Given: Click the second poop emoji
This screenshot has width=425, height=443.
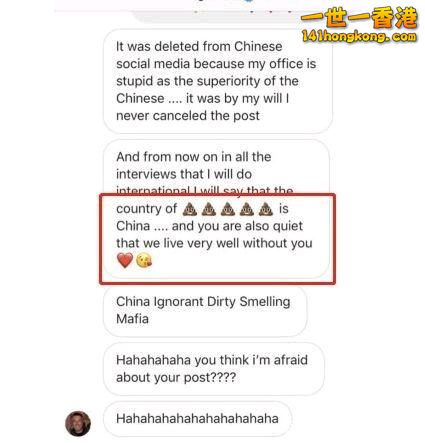Looking at the screenshot, I should (209, 209).
